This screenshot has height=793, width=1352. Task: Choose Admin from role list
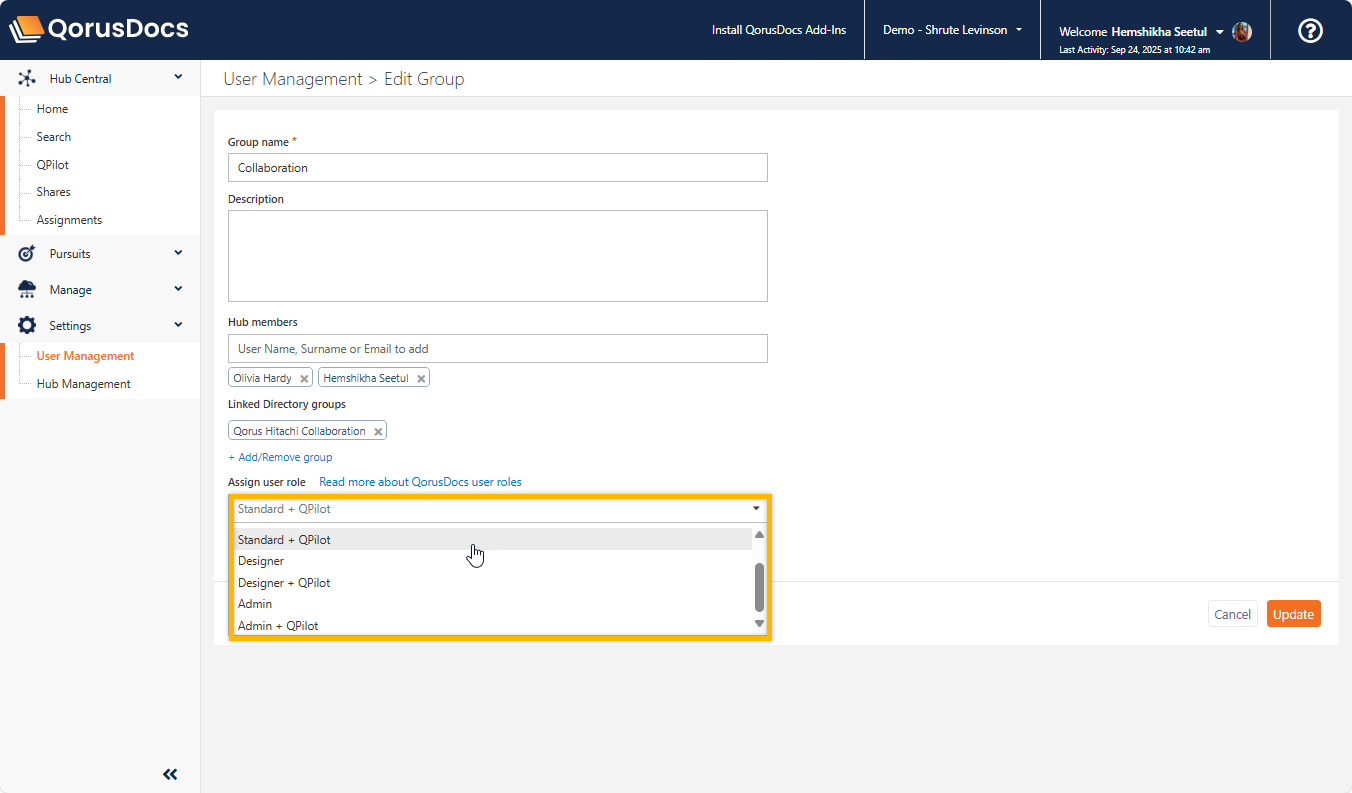255,604
